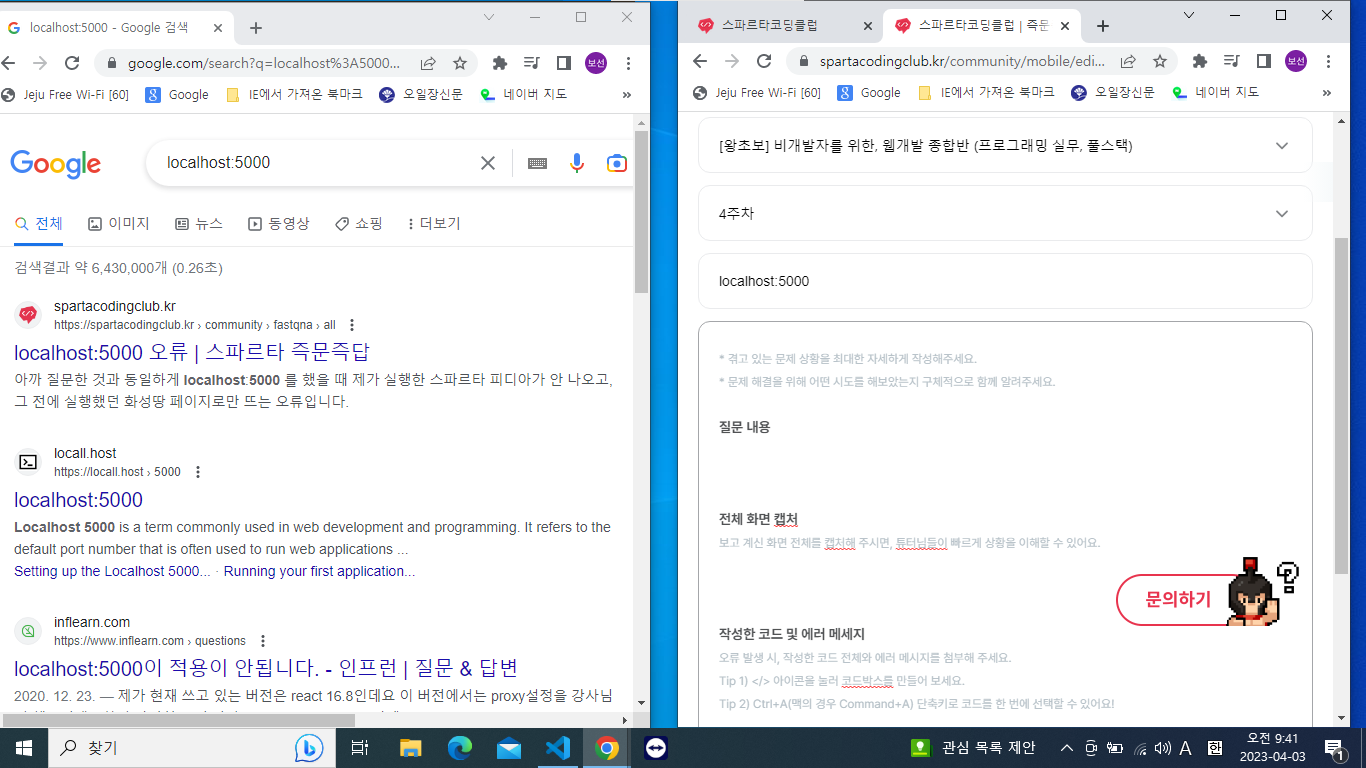The width and height of the screenshot is (1366, 768).
Task: Open side panel icon in left Chrome window
Action: click(x=564, y=63)
